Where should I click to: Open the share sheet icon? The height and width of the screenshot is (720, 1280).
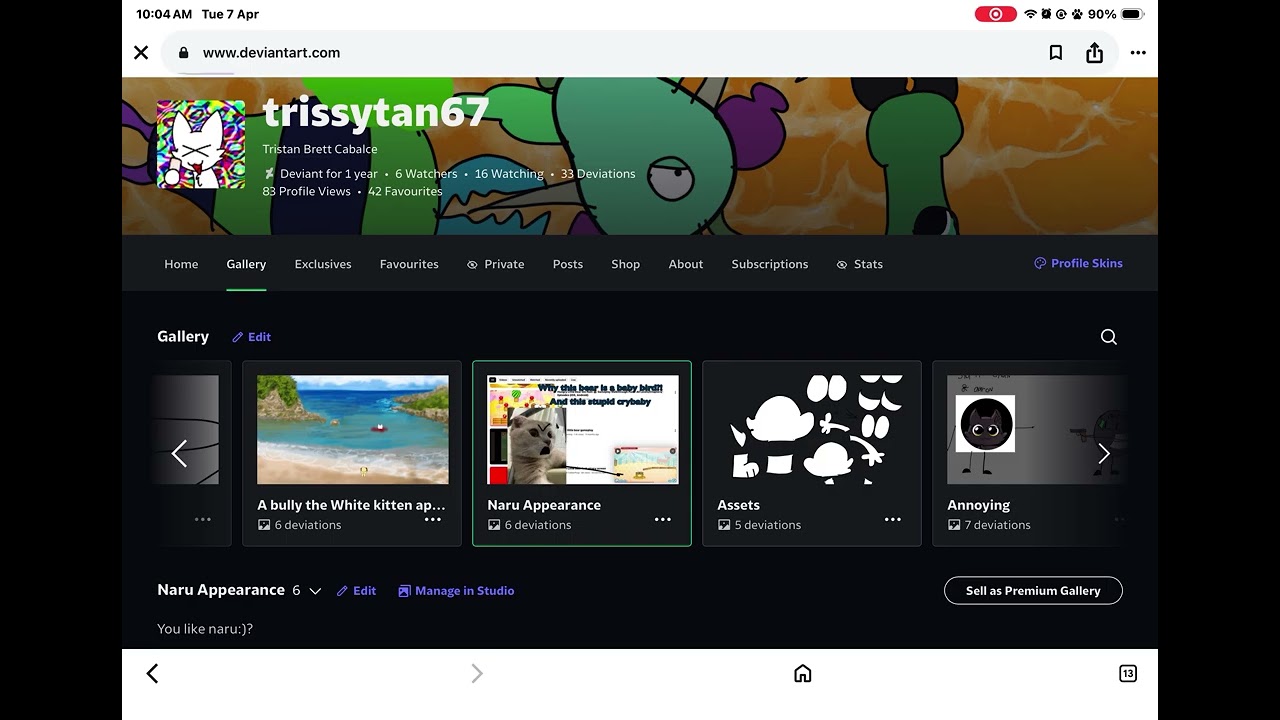[x=1095, y=53]
